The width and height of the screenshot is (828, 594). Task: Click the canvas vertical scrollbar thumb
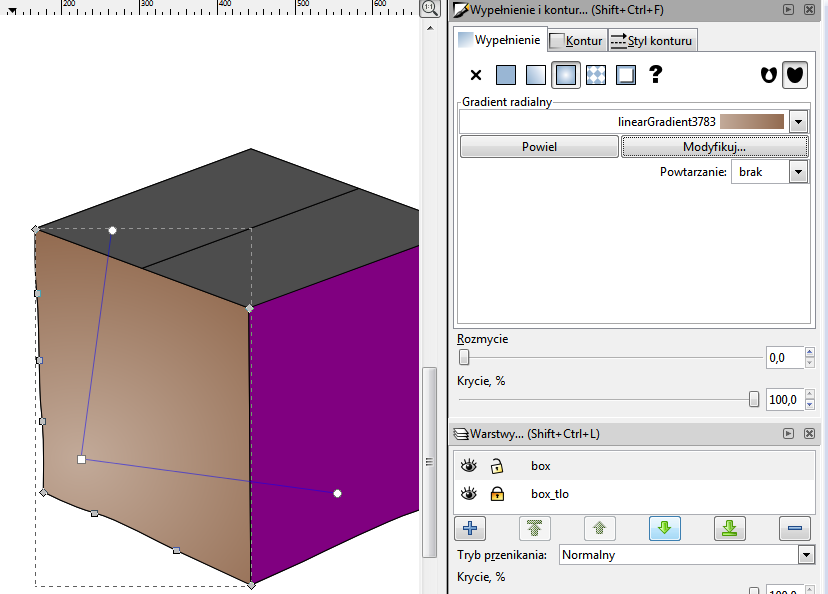click(x=430, y=462)
